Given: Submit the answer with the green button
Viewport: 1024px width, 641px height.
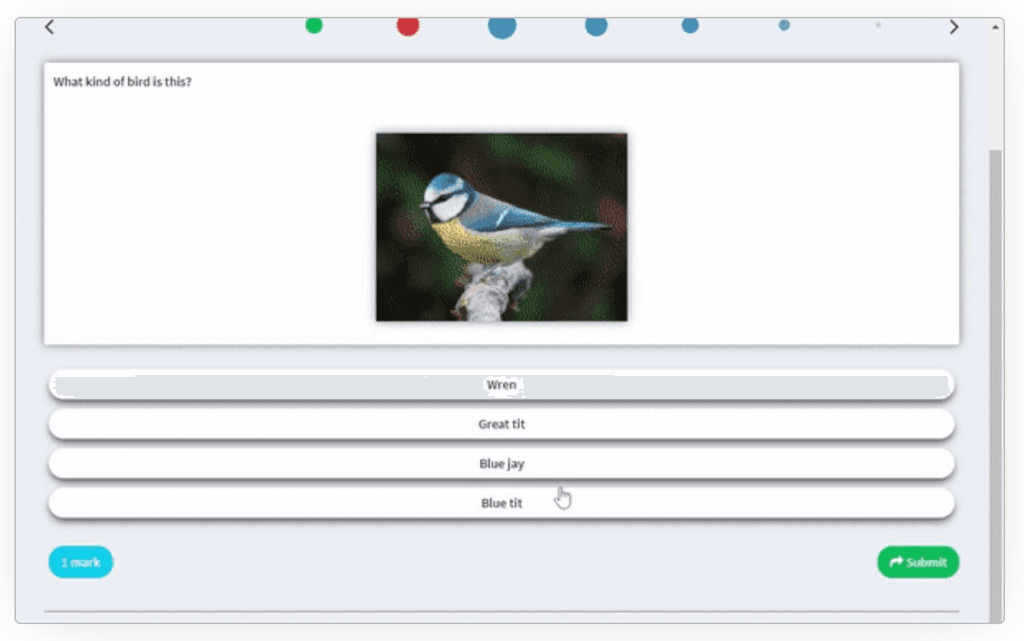Looking at the screenshot, I should [x=918, y=562].
